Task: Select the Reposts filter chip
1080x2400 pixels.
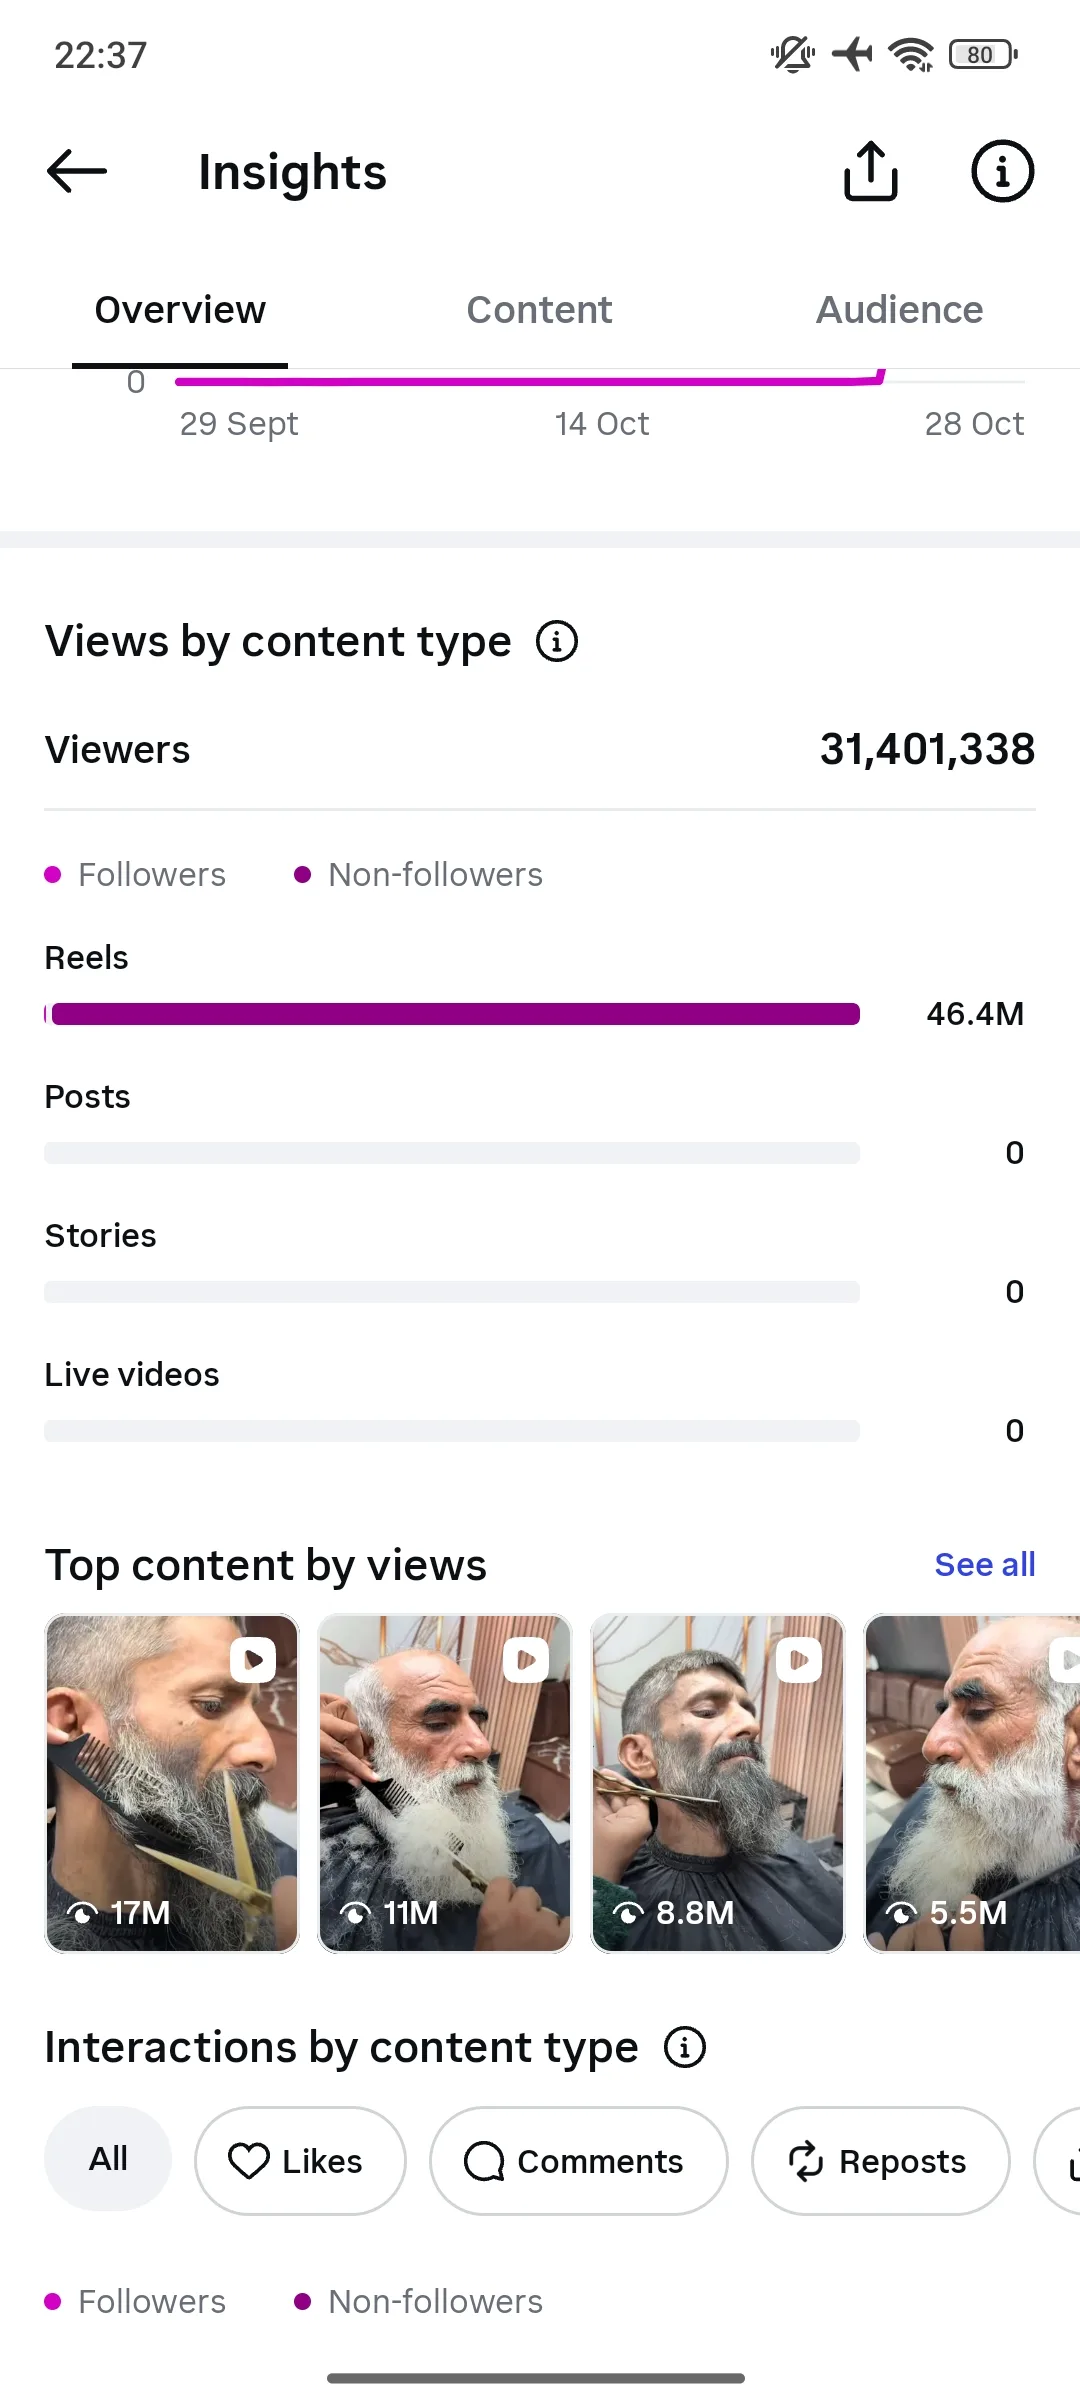Action: pos(881,2161)
